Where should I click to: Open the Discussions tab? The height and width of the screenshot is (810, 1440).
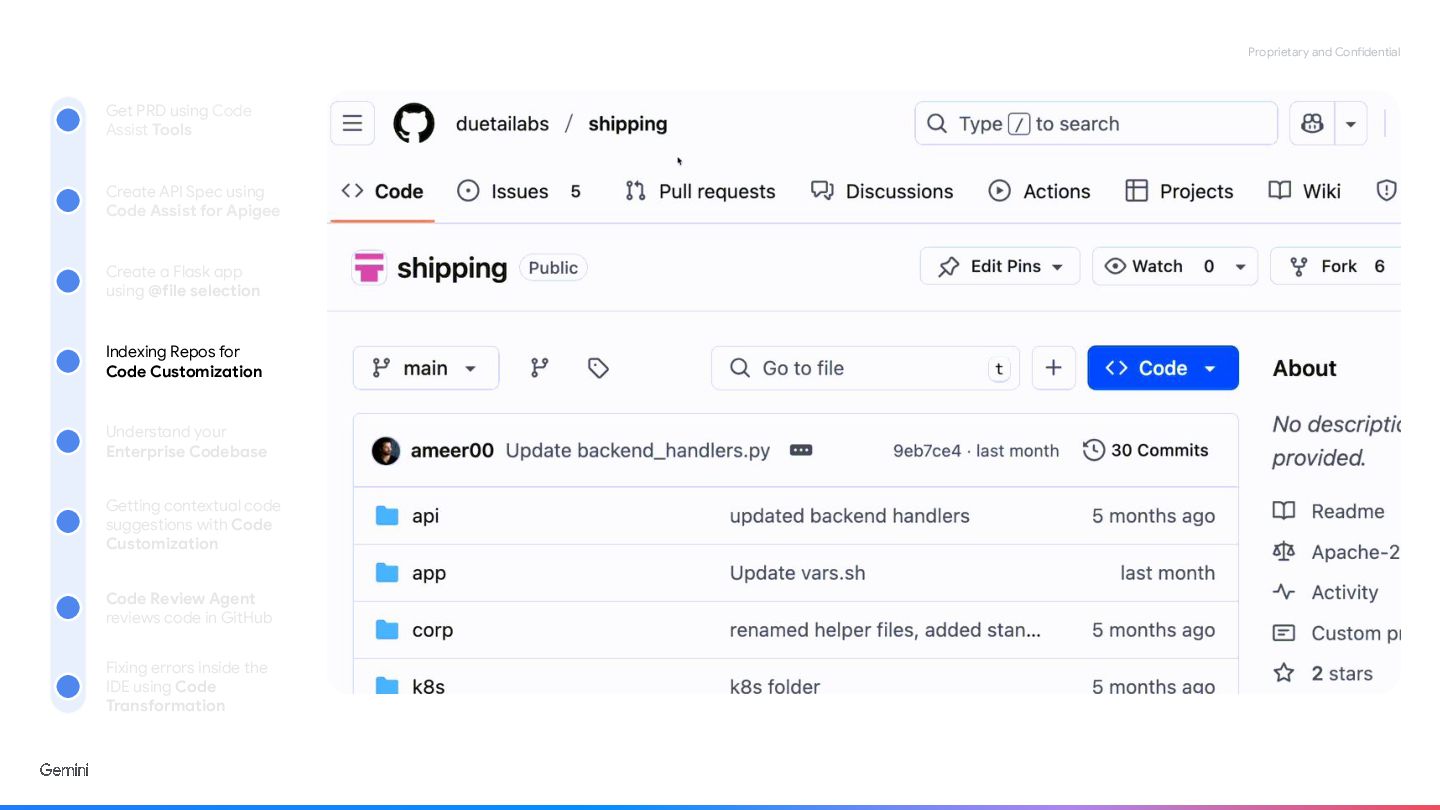click(882, 191)
